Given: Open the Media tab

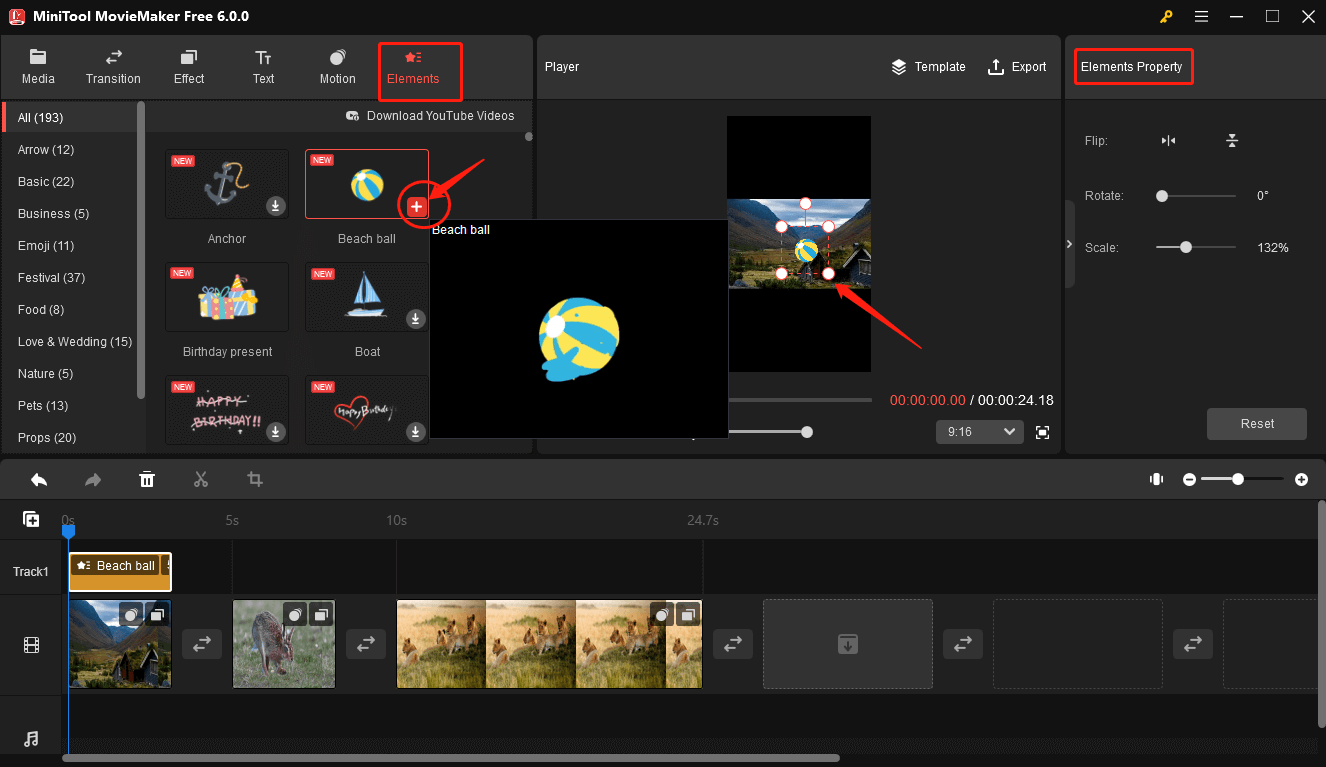Looking at the screenshot, I should click(x=38, y=67).
